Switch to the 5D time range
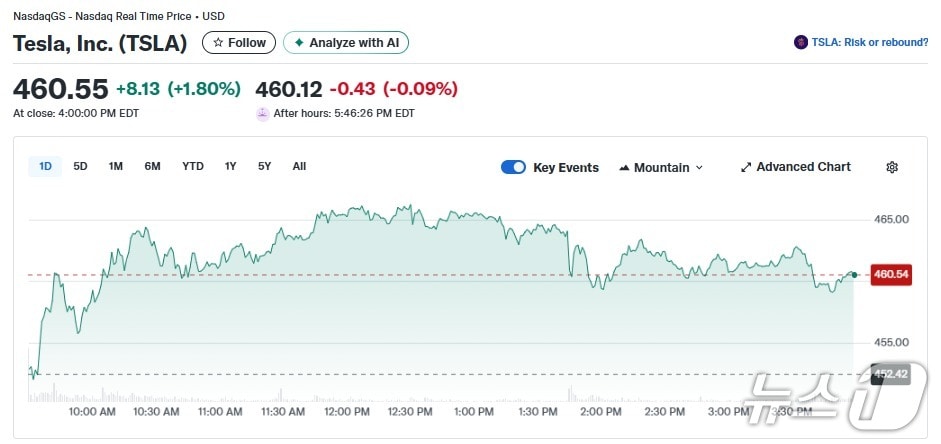 point(80,166)
